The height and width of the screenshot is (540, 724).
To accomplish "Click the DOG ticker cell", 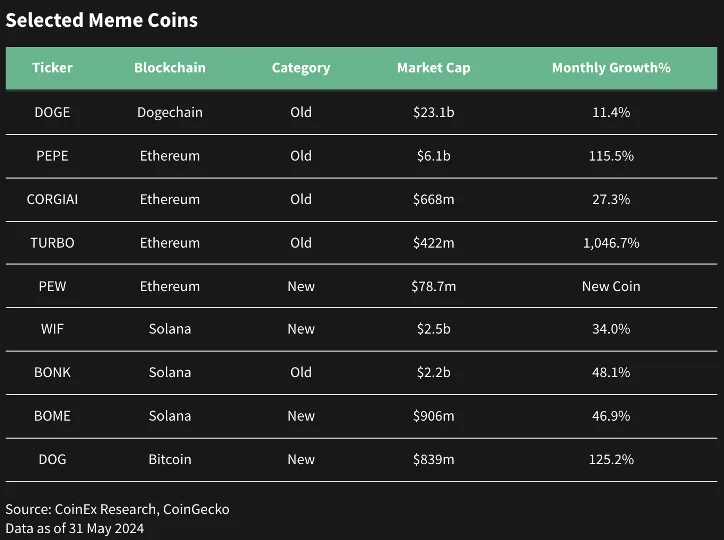I will pyautogui.click(x=52, y=459).
